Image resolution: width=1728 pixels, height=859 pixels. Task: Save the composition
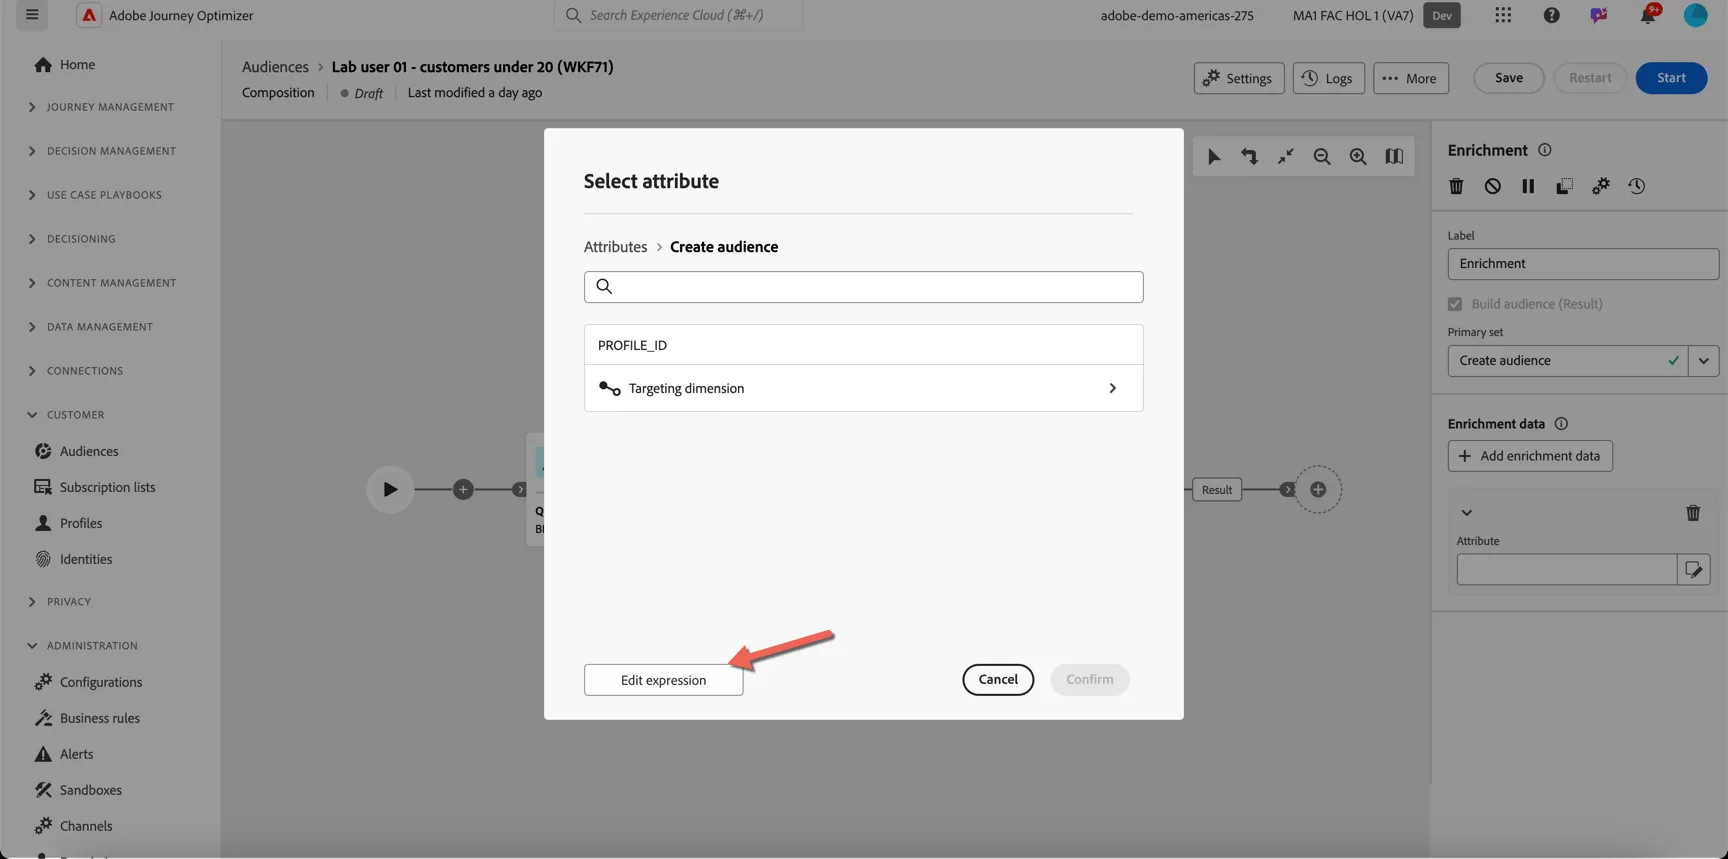1508,78
